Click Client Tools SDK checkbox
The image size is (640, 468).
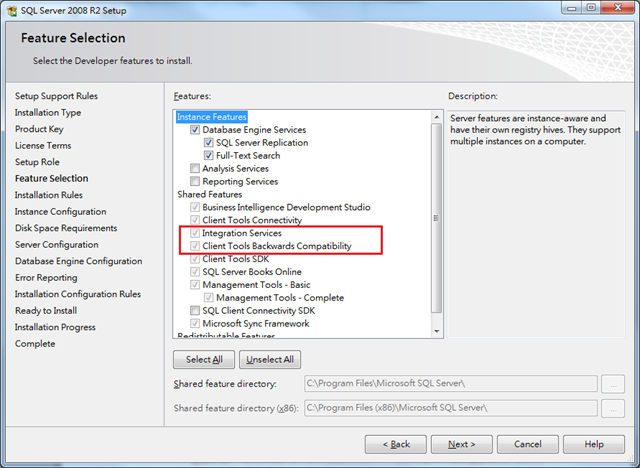[x=195, y=259]
